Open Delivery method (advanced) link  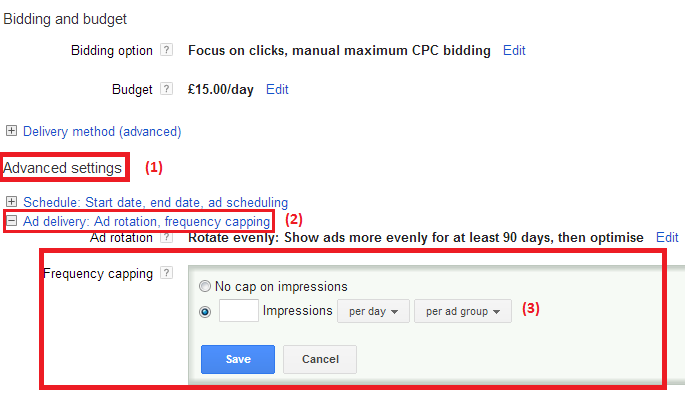pos(102,132)
